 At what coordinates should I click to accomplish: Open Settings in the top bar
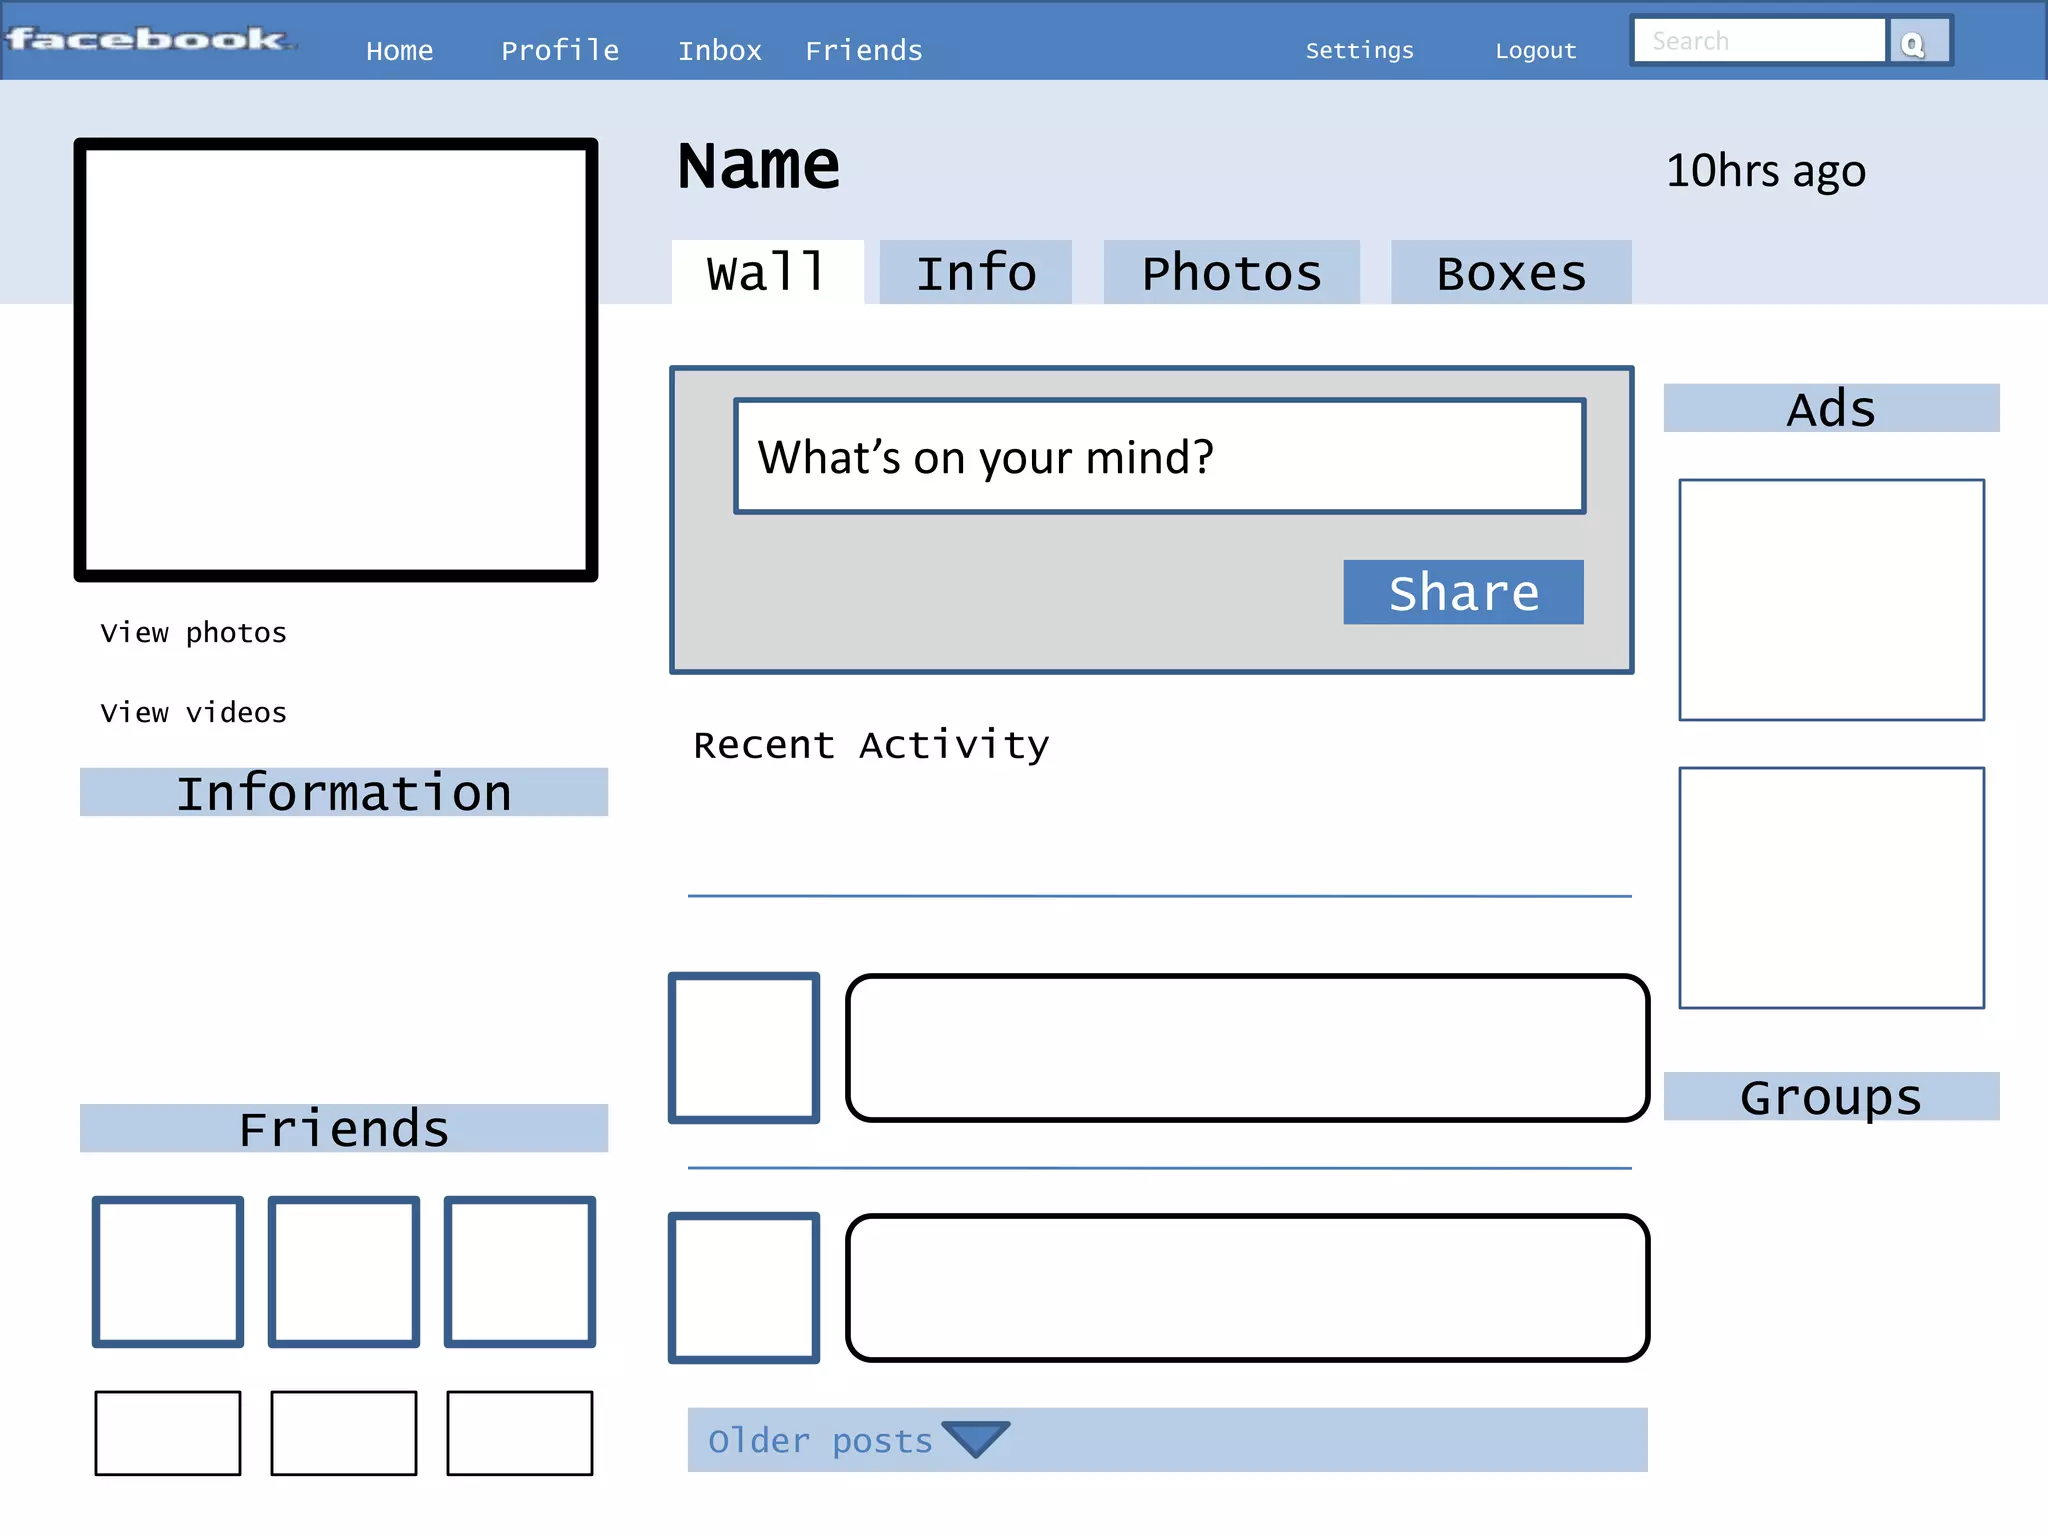click(1360, 50)
